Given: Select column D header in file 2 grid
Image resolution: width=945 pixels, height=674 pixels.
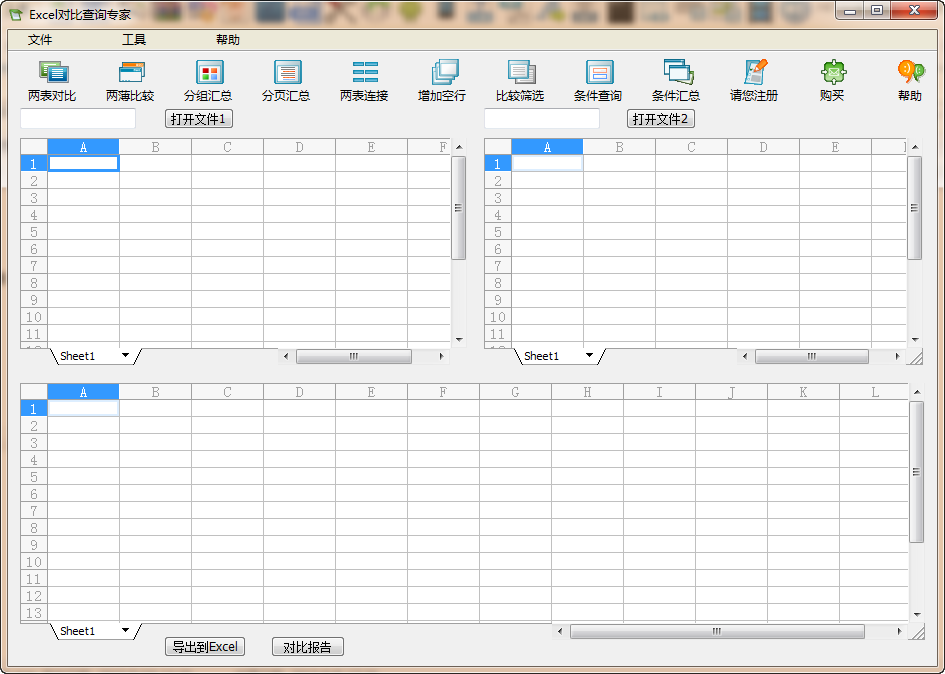Looking at the screenshot, I should pos(764,147).
